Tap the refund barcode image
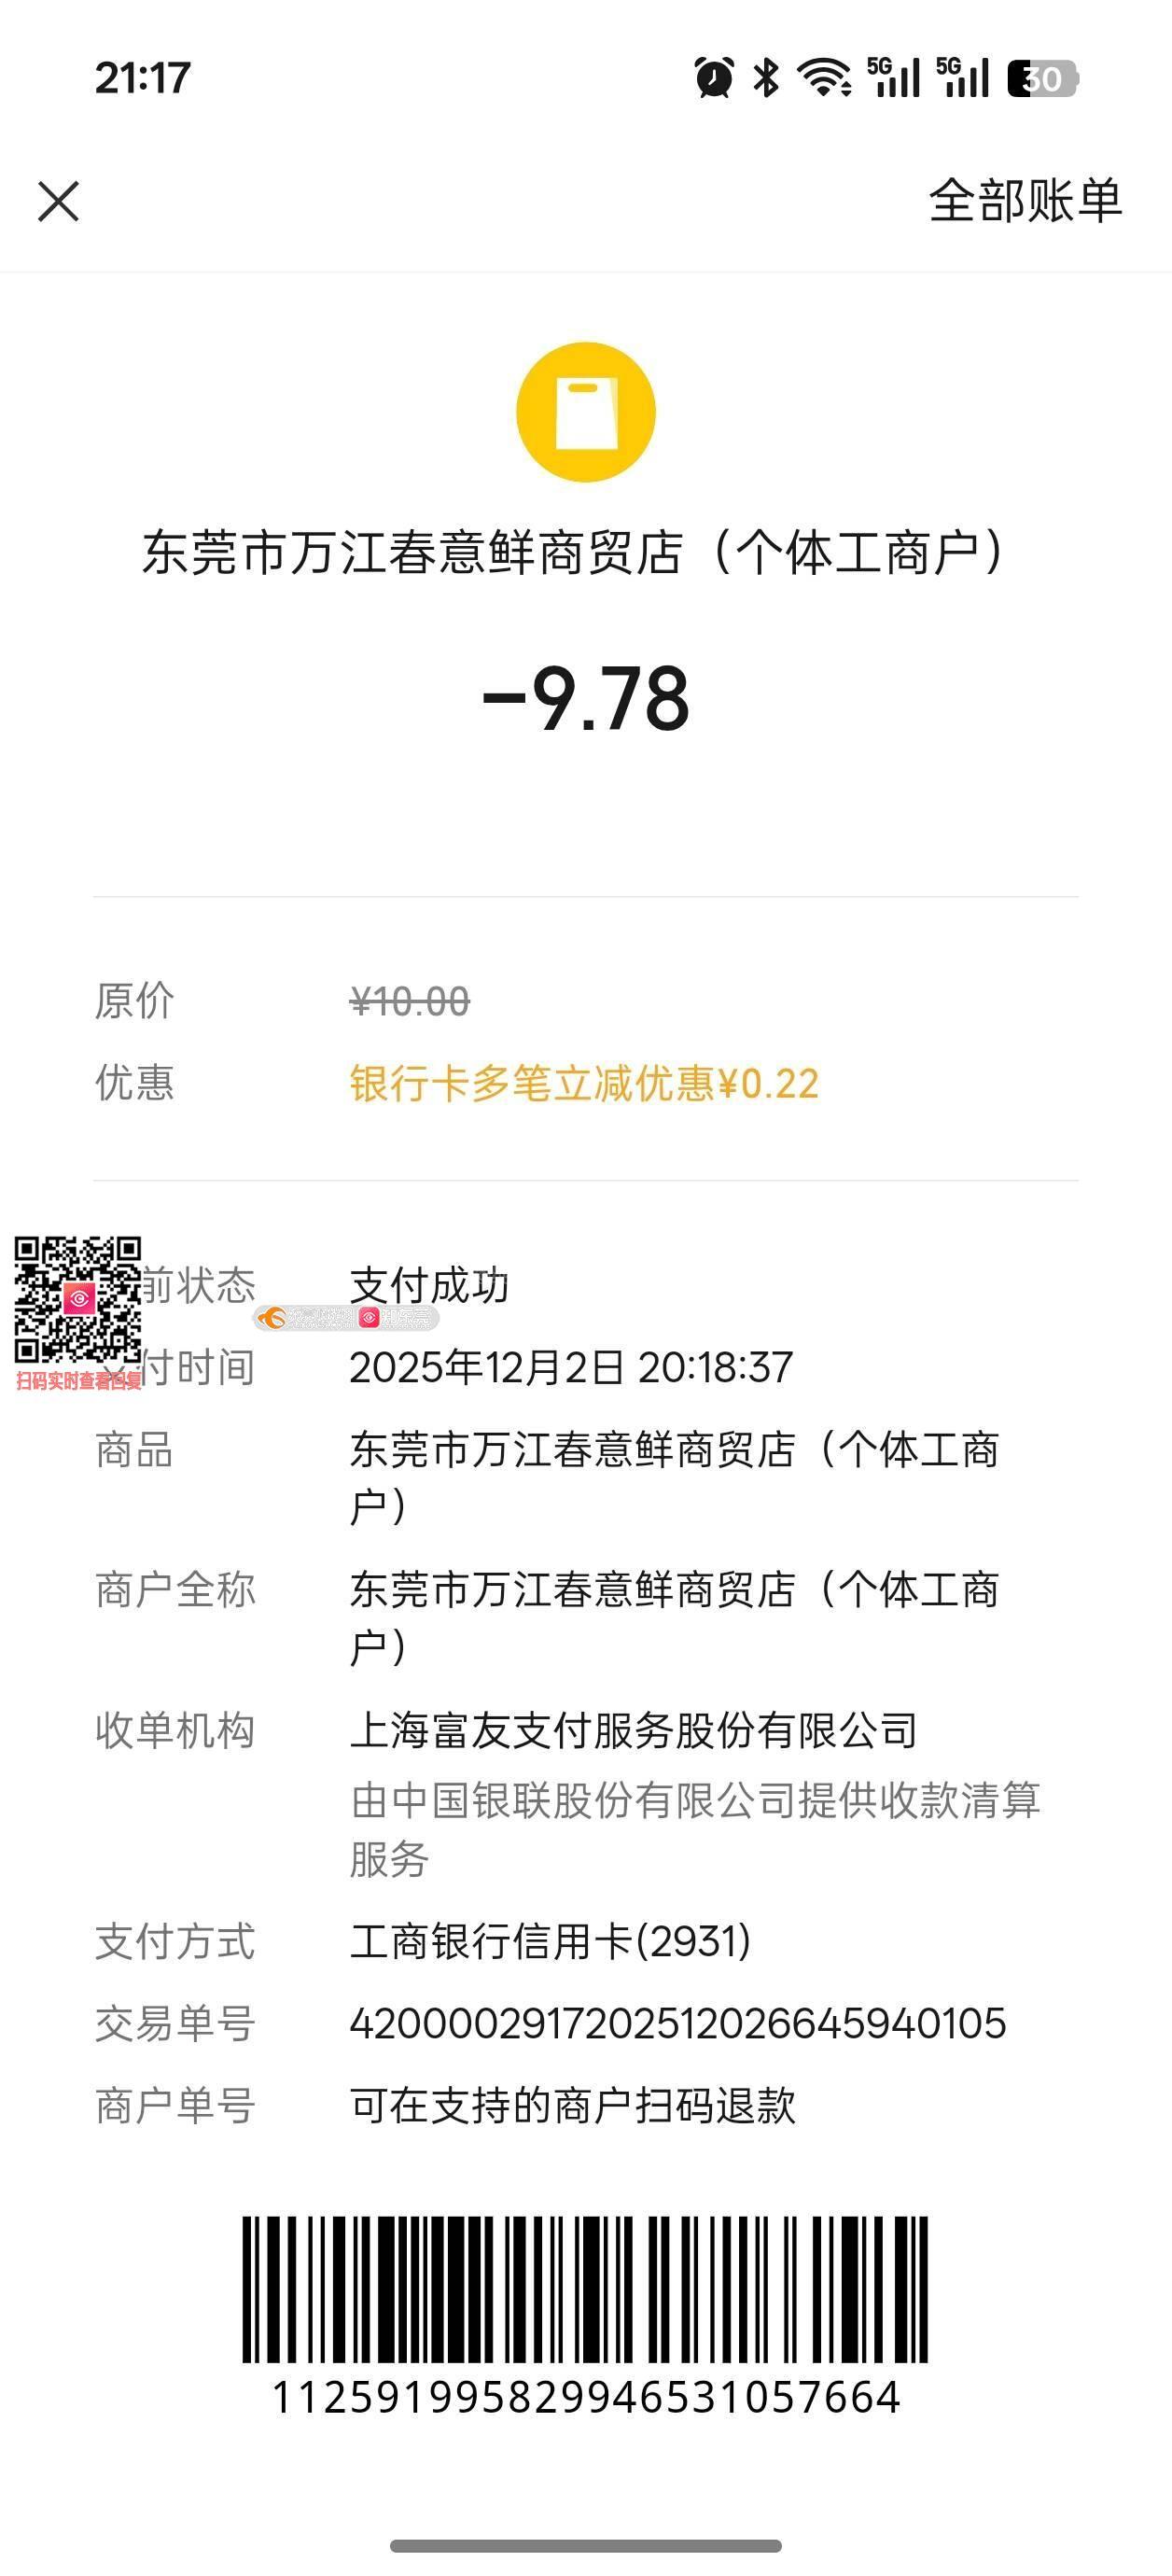 tap(586, 2289)
